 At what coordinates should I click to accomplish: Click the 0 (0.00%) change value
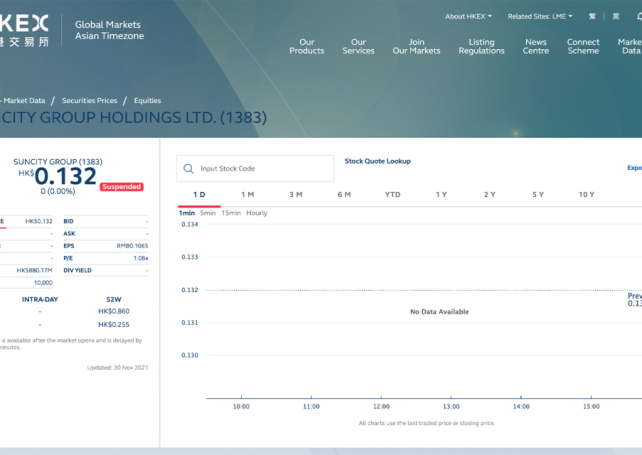[x=58, y=191]
